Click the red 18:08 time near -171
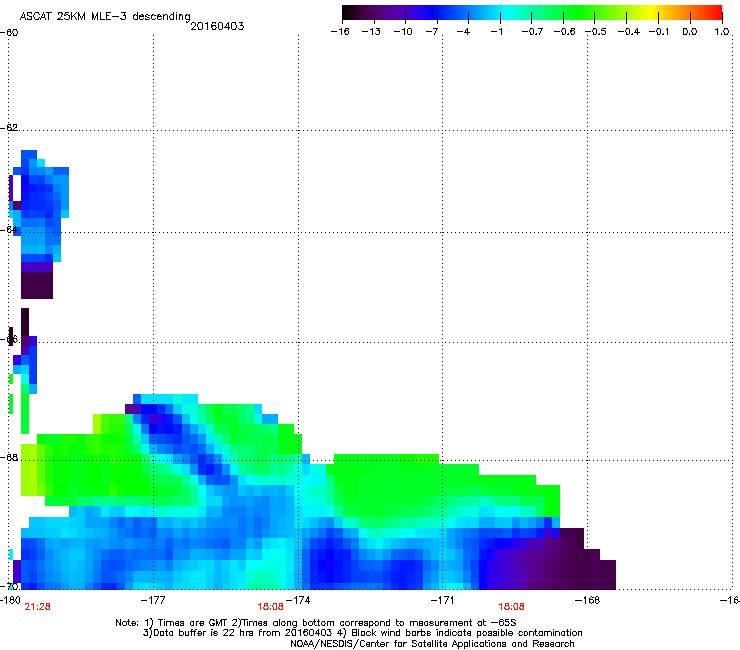The width and height of the screenshot is (740, 650). 511,607
